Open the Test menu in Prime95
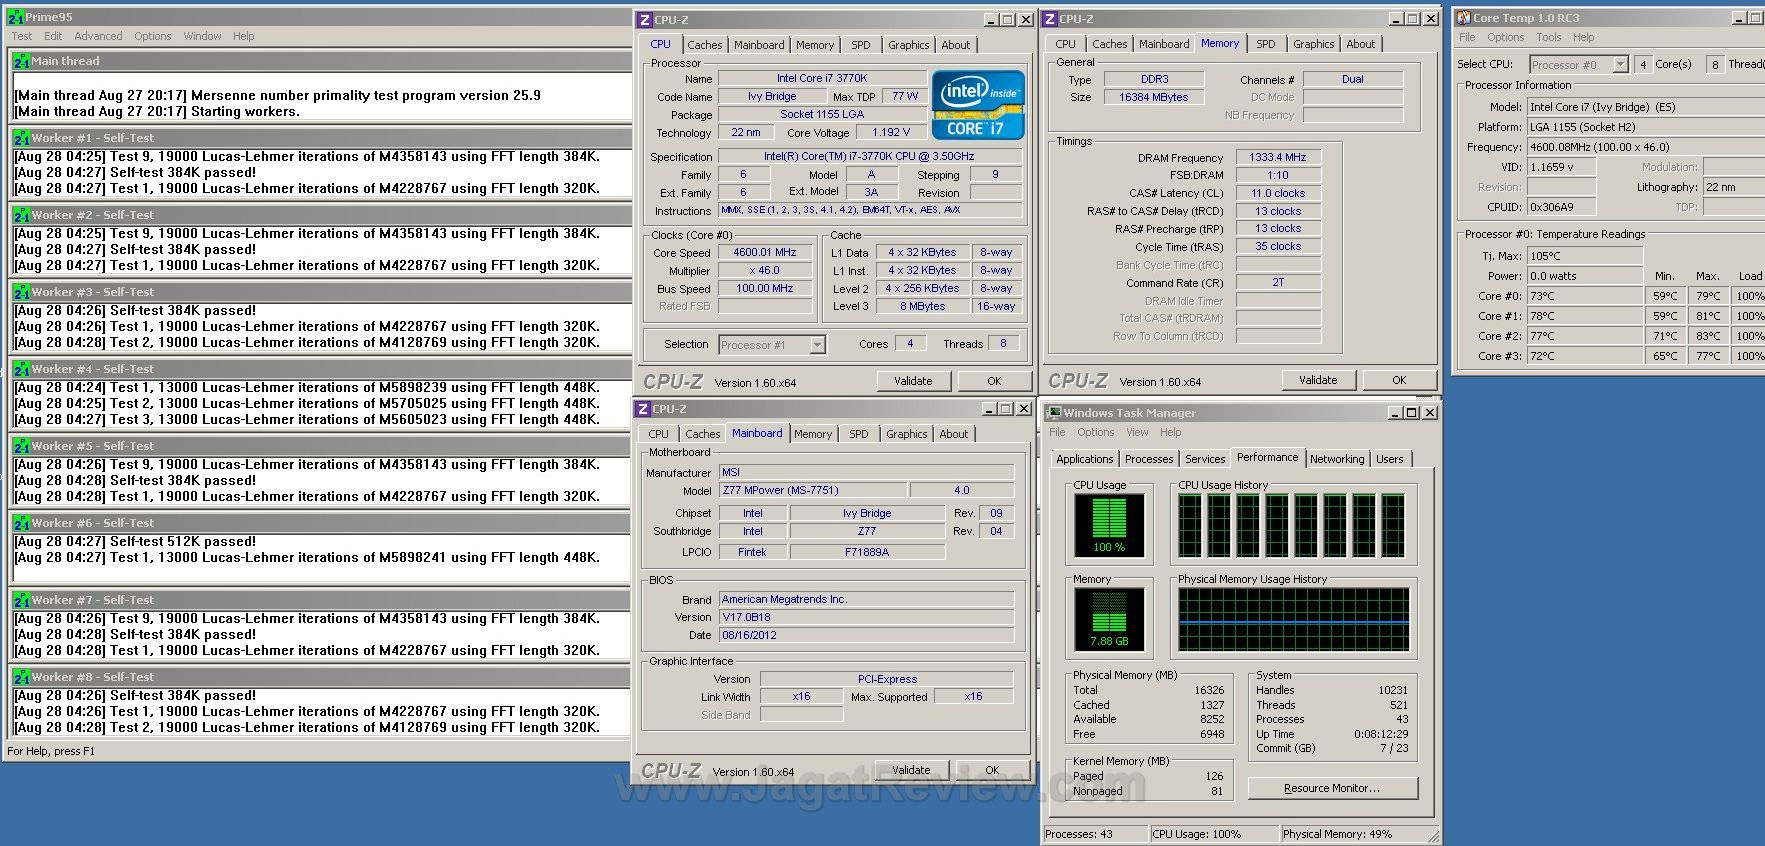 [x=22, y=36]
